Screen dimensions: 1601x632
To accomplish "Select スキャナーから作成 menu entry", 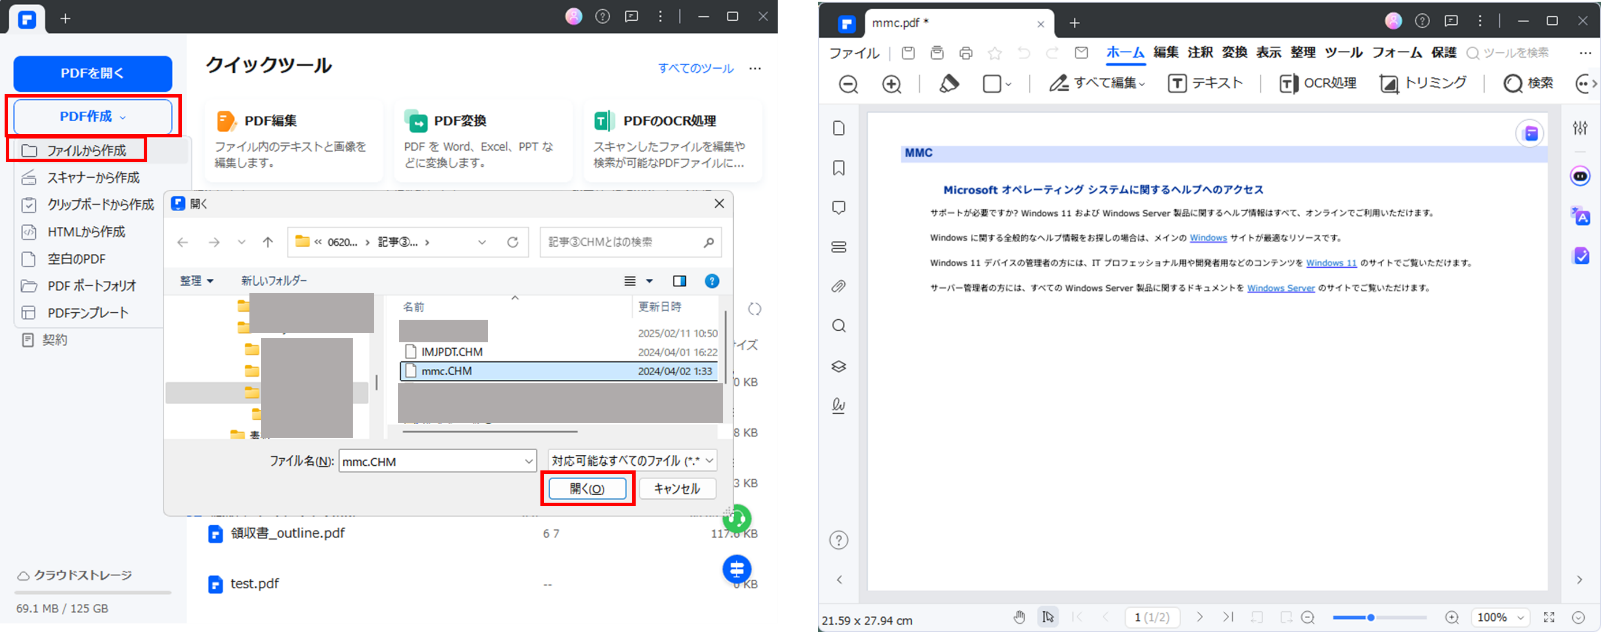I will [x=94, y=177].
